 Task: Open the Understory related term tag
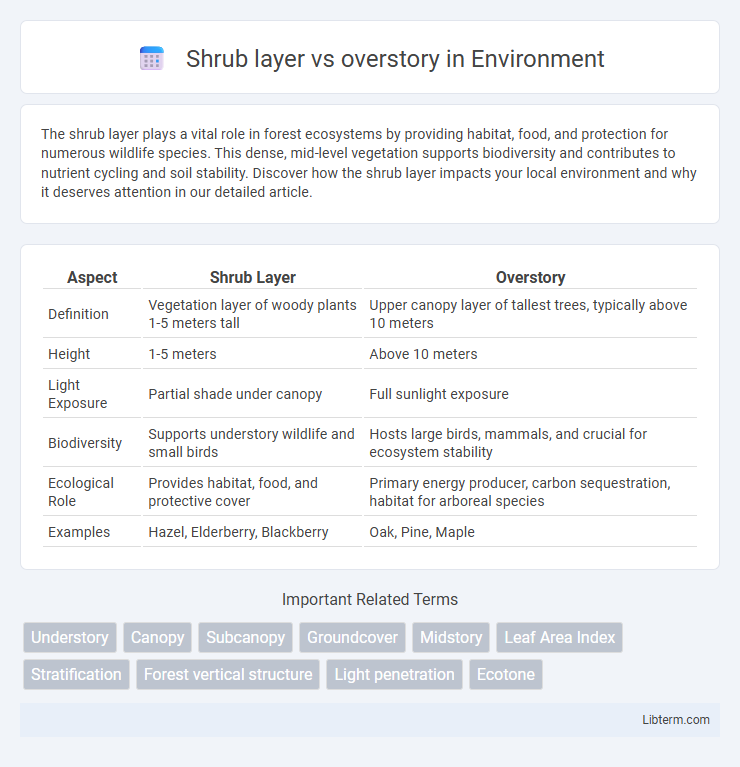click(x=70, y=637)
